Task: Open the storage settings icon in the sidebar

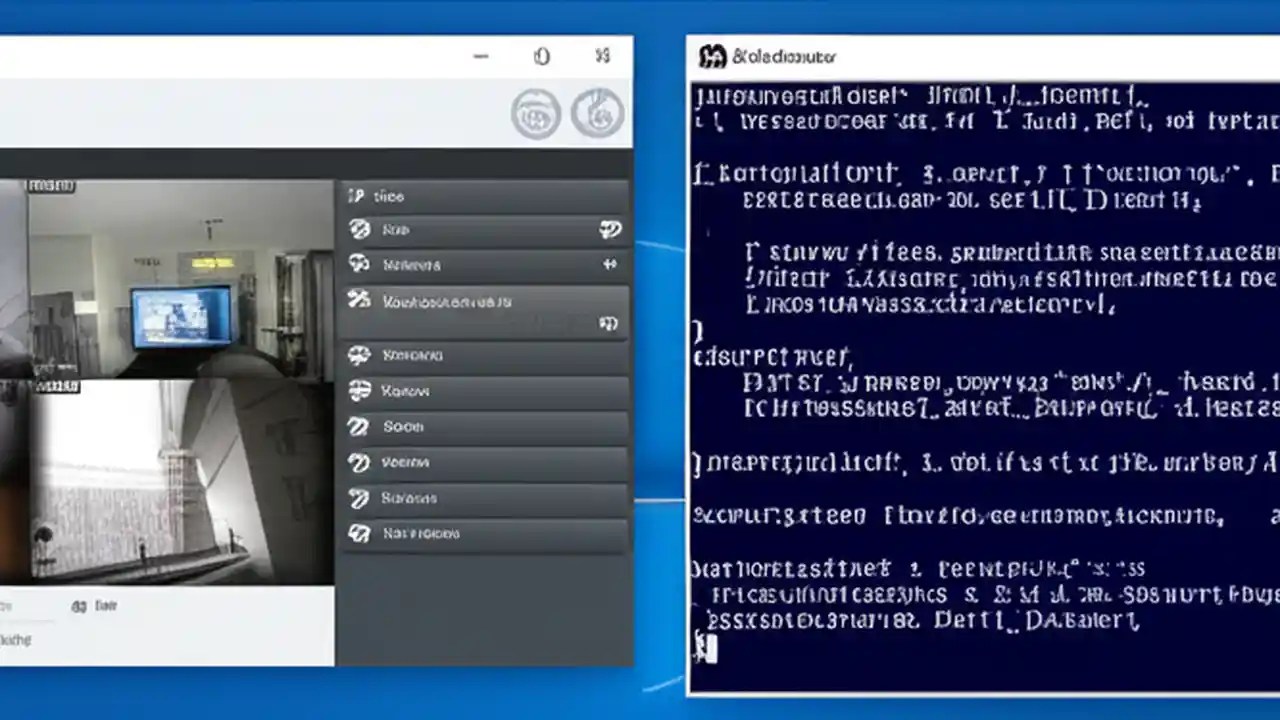Action: pyautogui.click(x=360, y=498)
